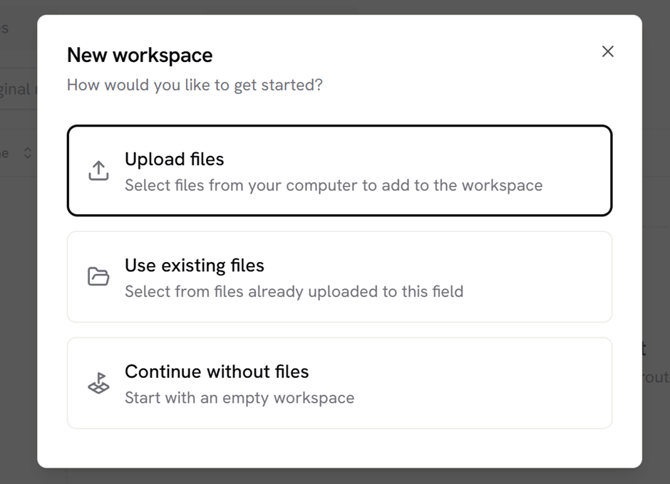Viewport: 670px width, 484px height.
Task: Click "Start with an empty workspace" description
Action: coord(239,397)
